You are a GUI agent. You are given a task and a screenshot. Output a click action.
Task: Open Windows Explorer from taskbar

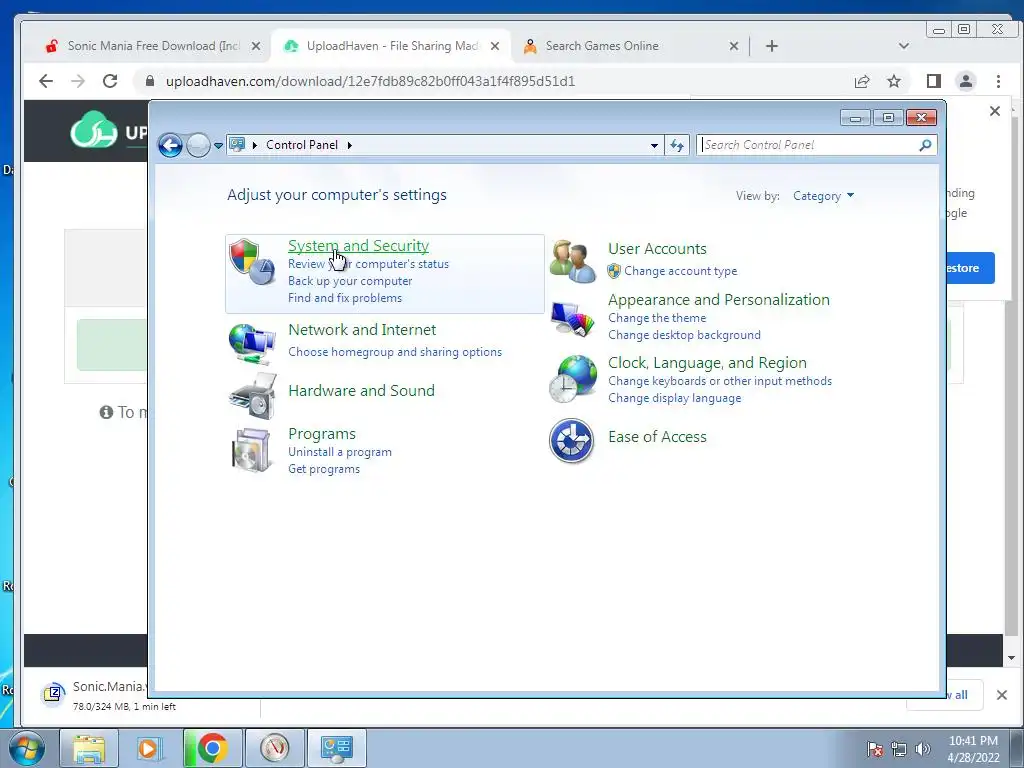click(x=89, y=748)
